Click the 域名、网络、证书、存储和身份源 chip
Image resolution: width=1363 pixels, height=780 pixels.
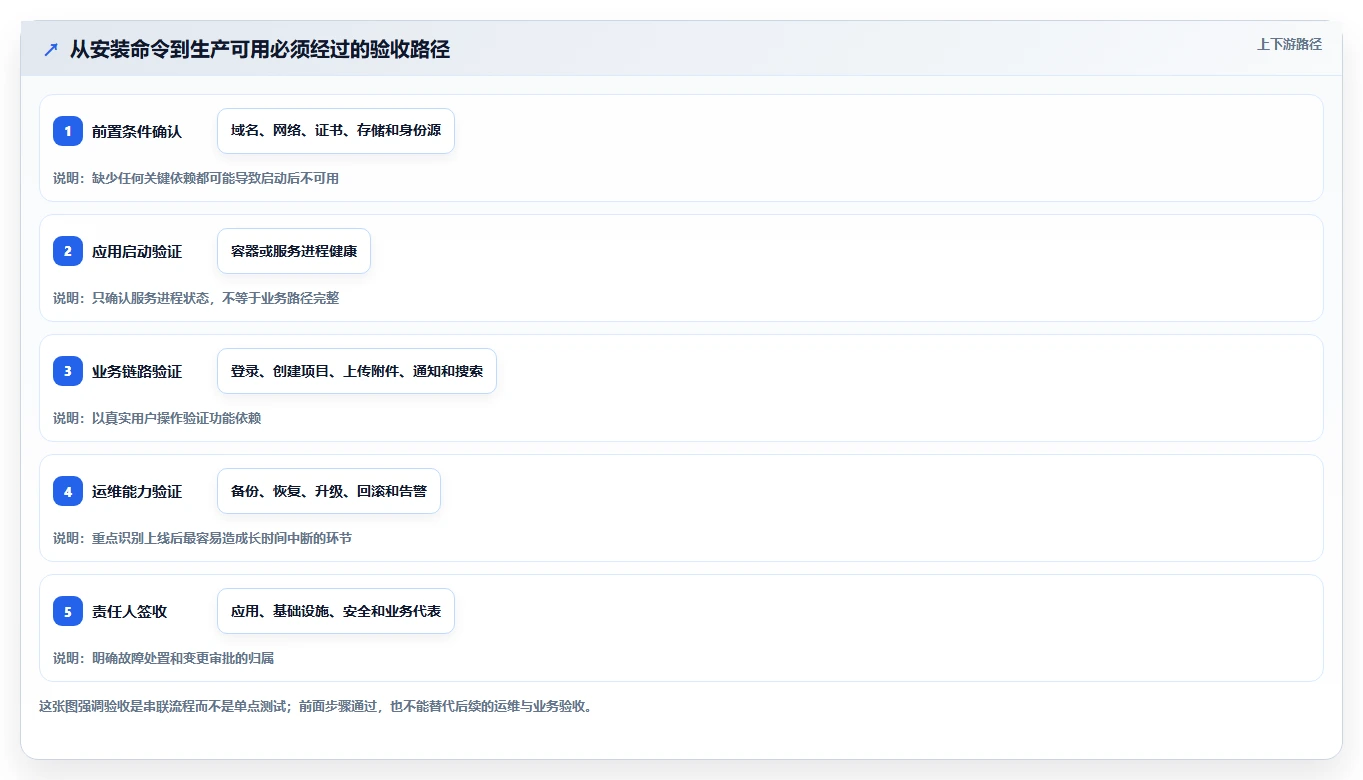click(x=336, y=131)
